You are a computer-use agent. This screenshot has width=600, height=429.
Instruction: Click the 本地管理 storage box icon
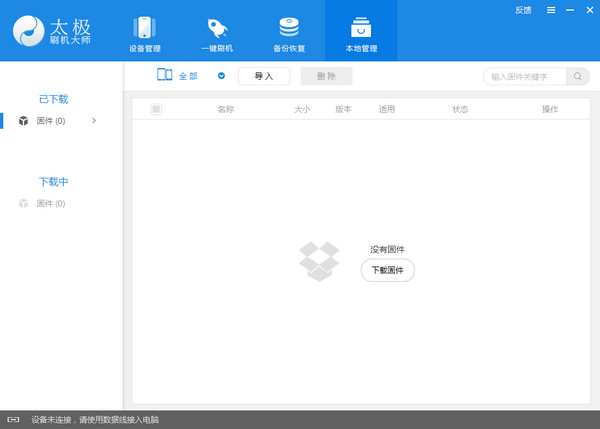(360, 27)
